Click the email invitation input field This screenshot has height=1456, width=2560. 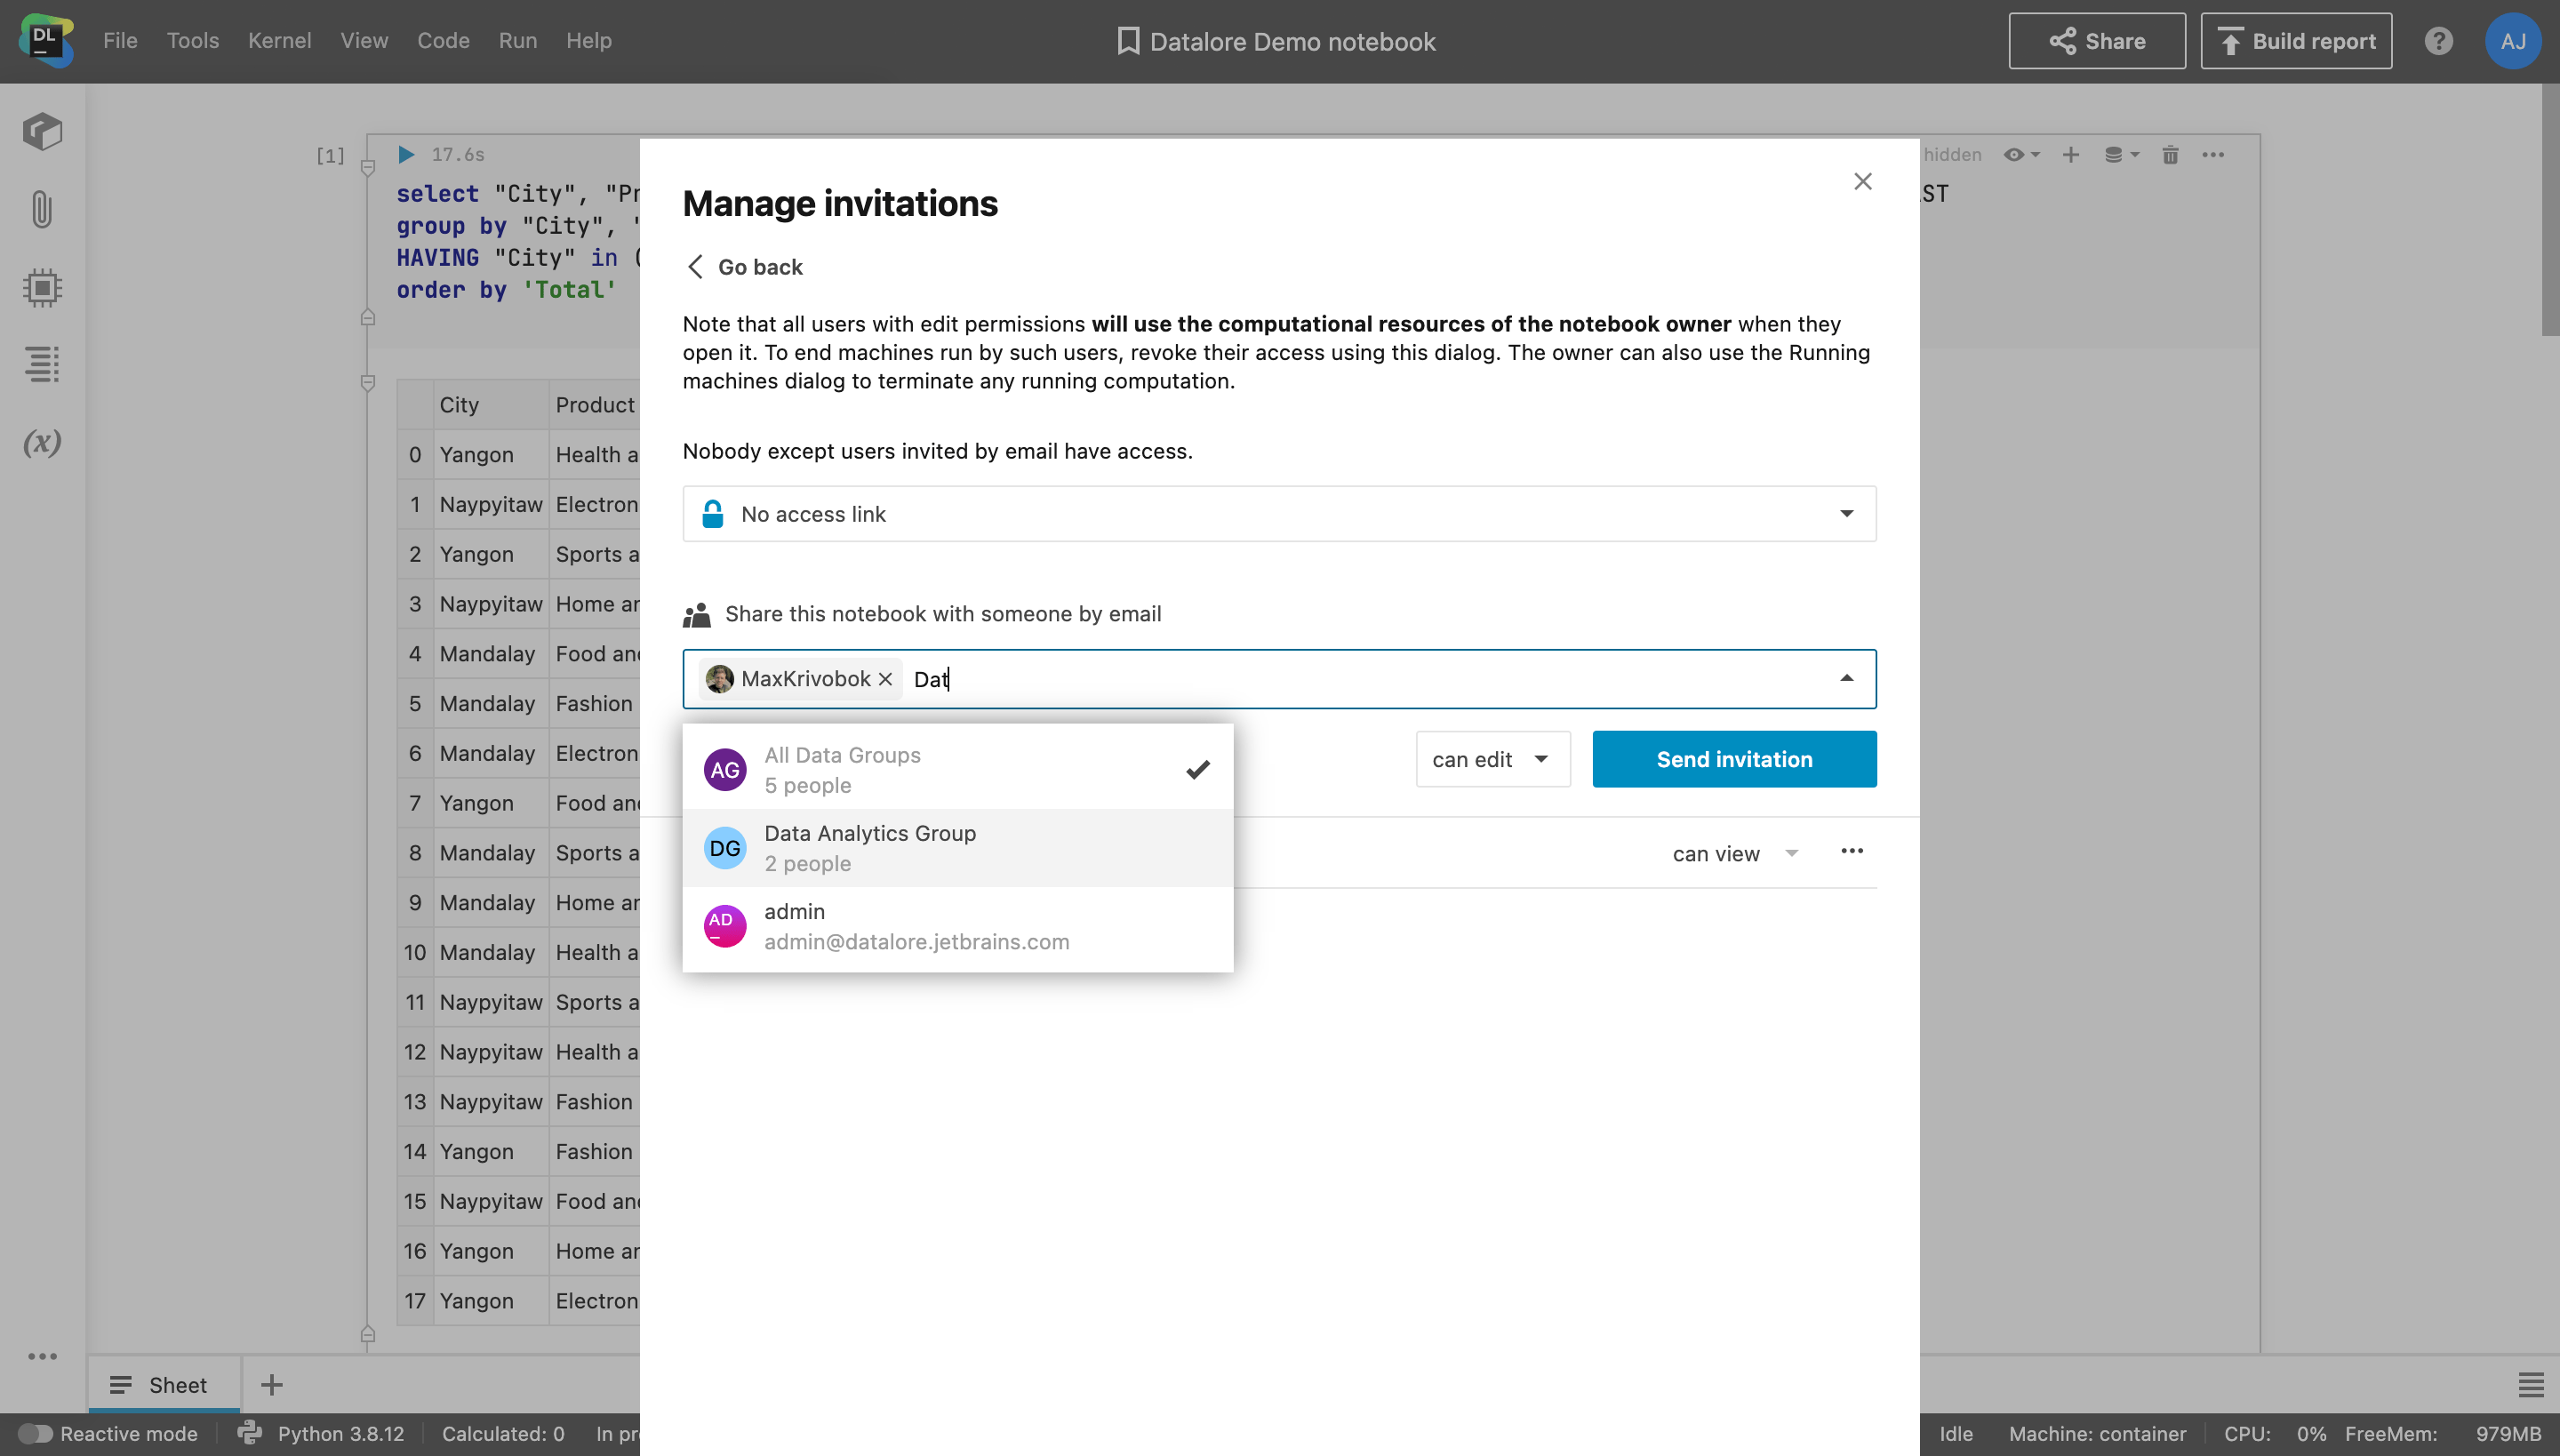tap(1380, 679)
